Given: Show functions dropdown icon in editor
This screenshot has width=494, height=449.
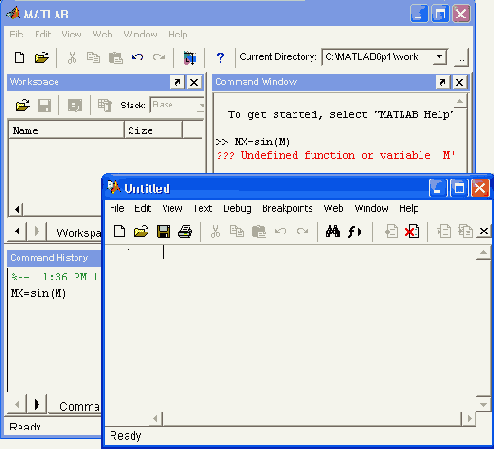Looking at the screenshot, I should coord(355,232).
